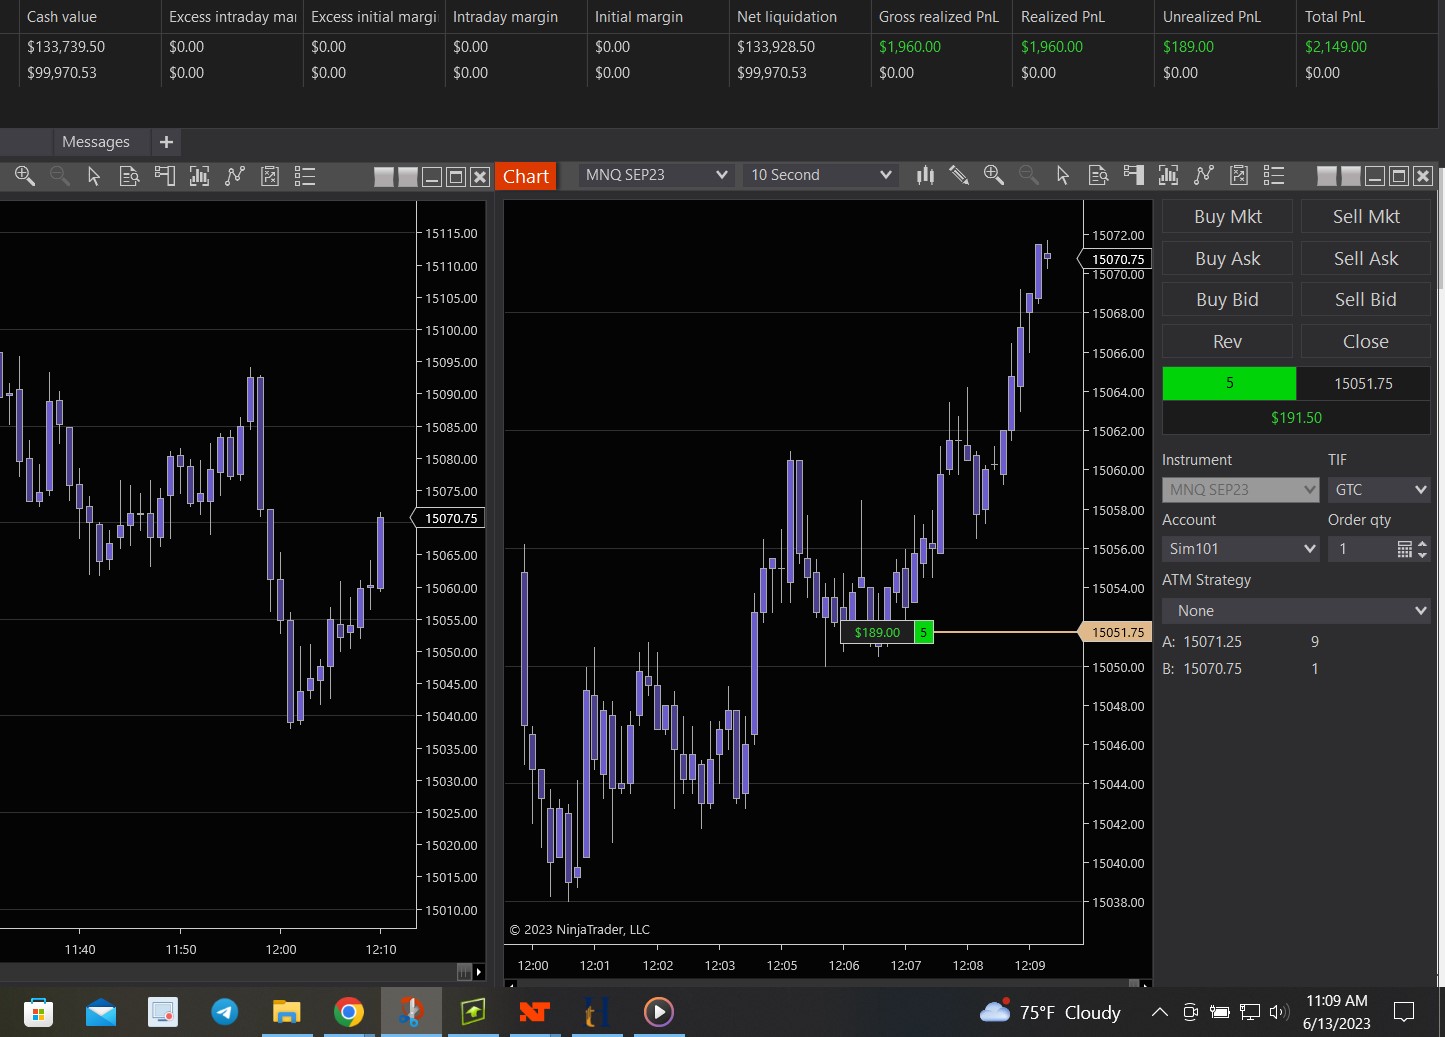Switch to the Messages tab
The image size is (1445, 1037).
click(x=95, y=142)
